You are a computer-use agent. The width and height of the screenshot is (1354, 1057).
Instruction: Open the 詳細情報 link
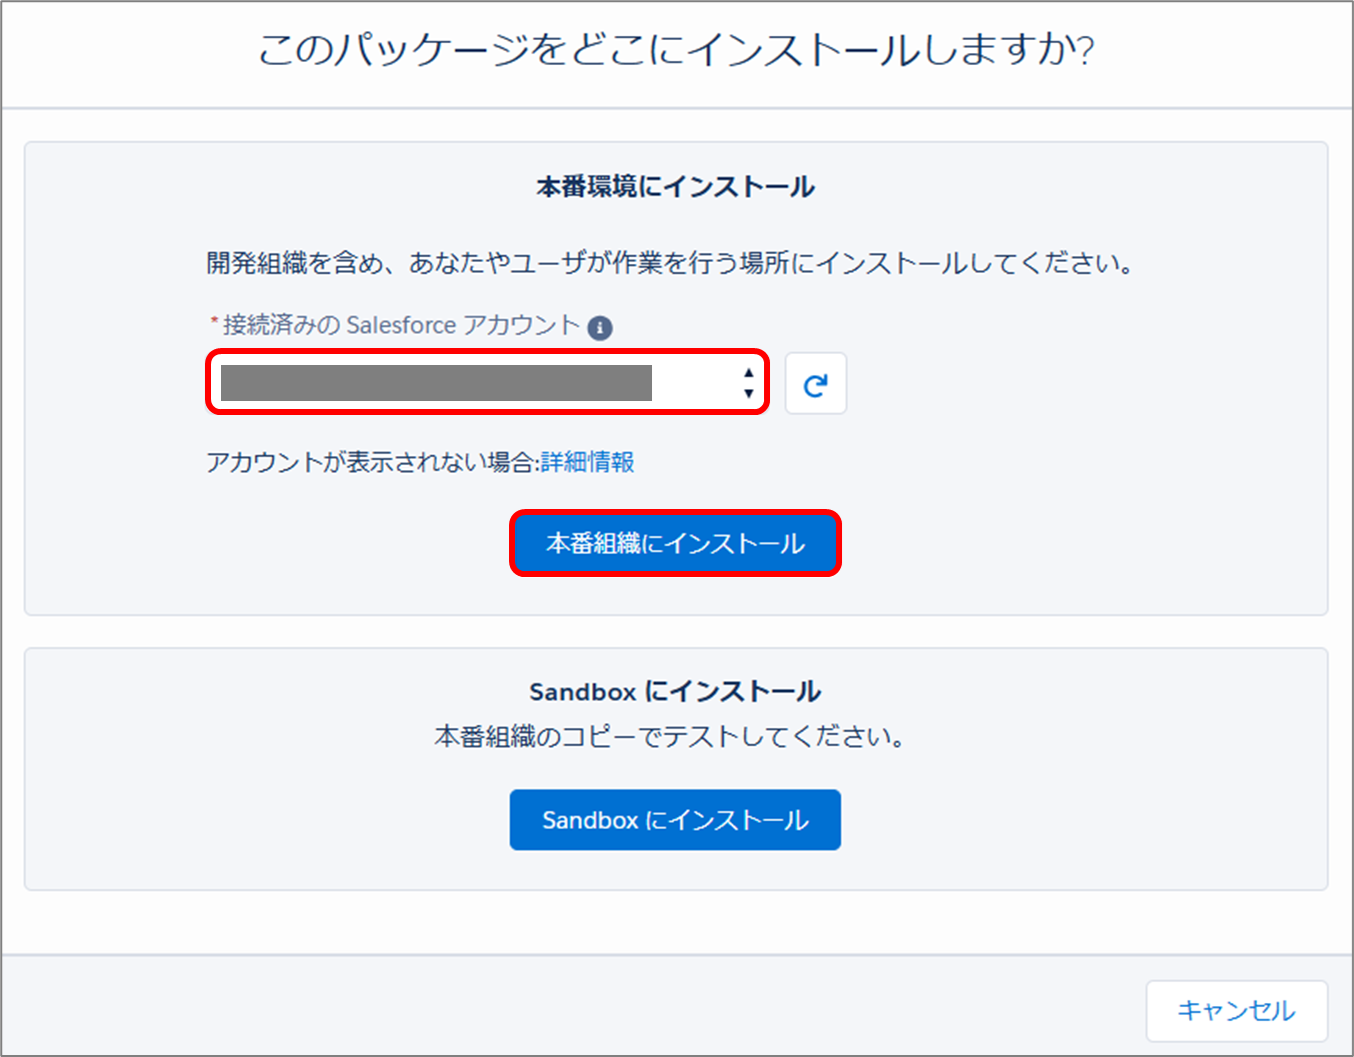[x=588, y=462]
